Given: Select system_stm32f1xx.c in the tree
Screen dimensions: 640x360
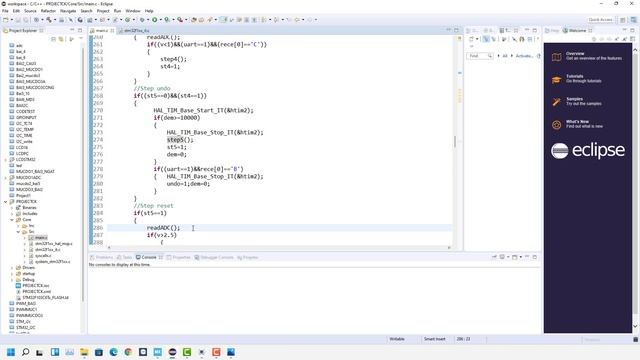Looking at the screenshot, I should (x=52, y=262).
